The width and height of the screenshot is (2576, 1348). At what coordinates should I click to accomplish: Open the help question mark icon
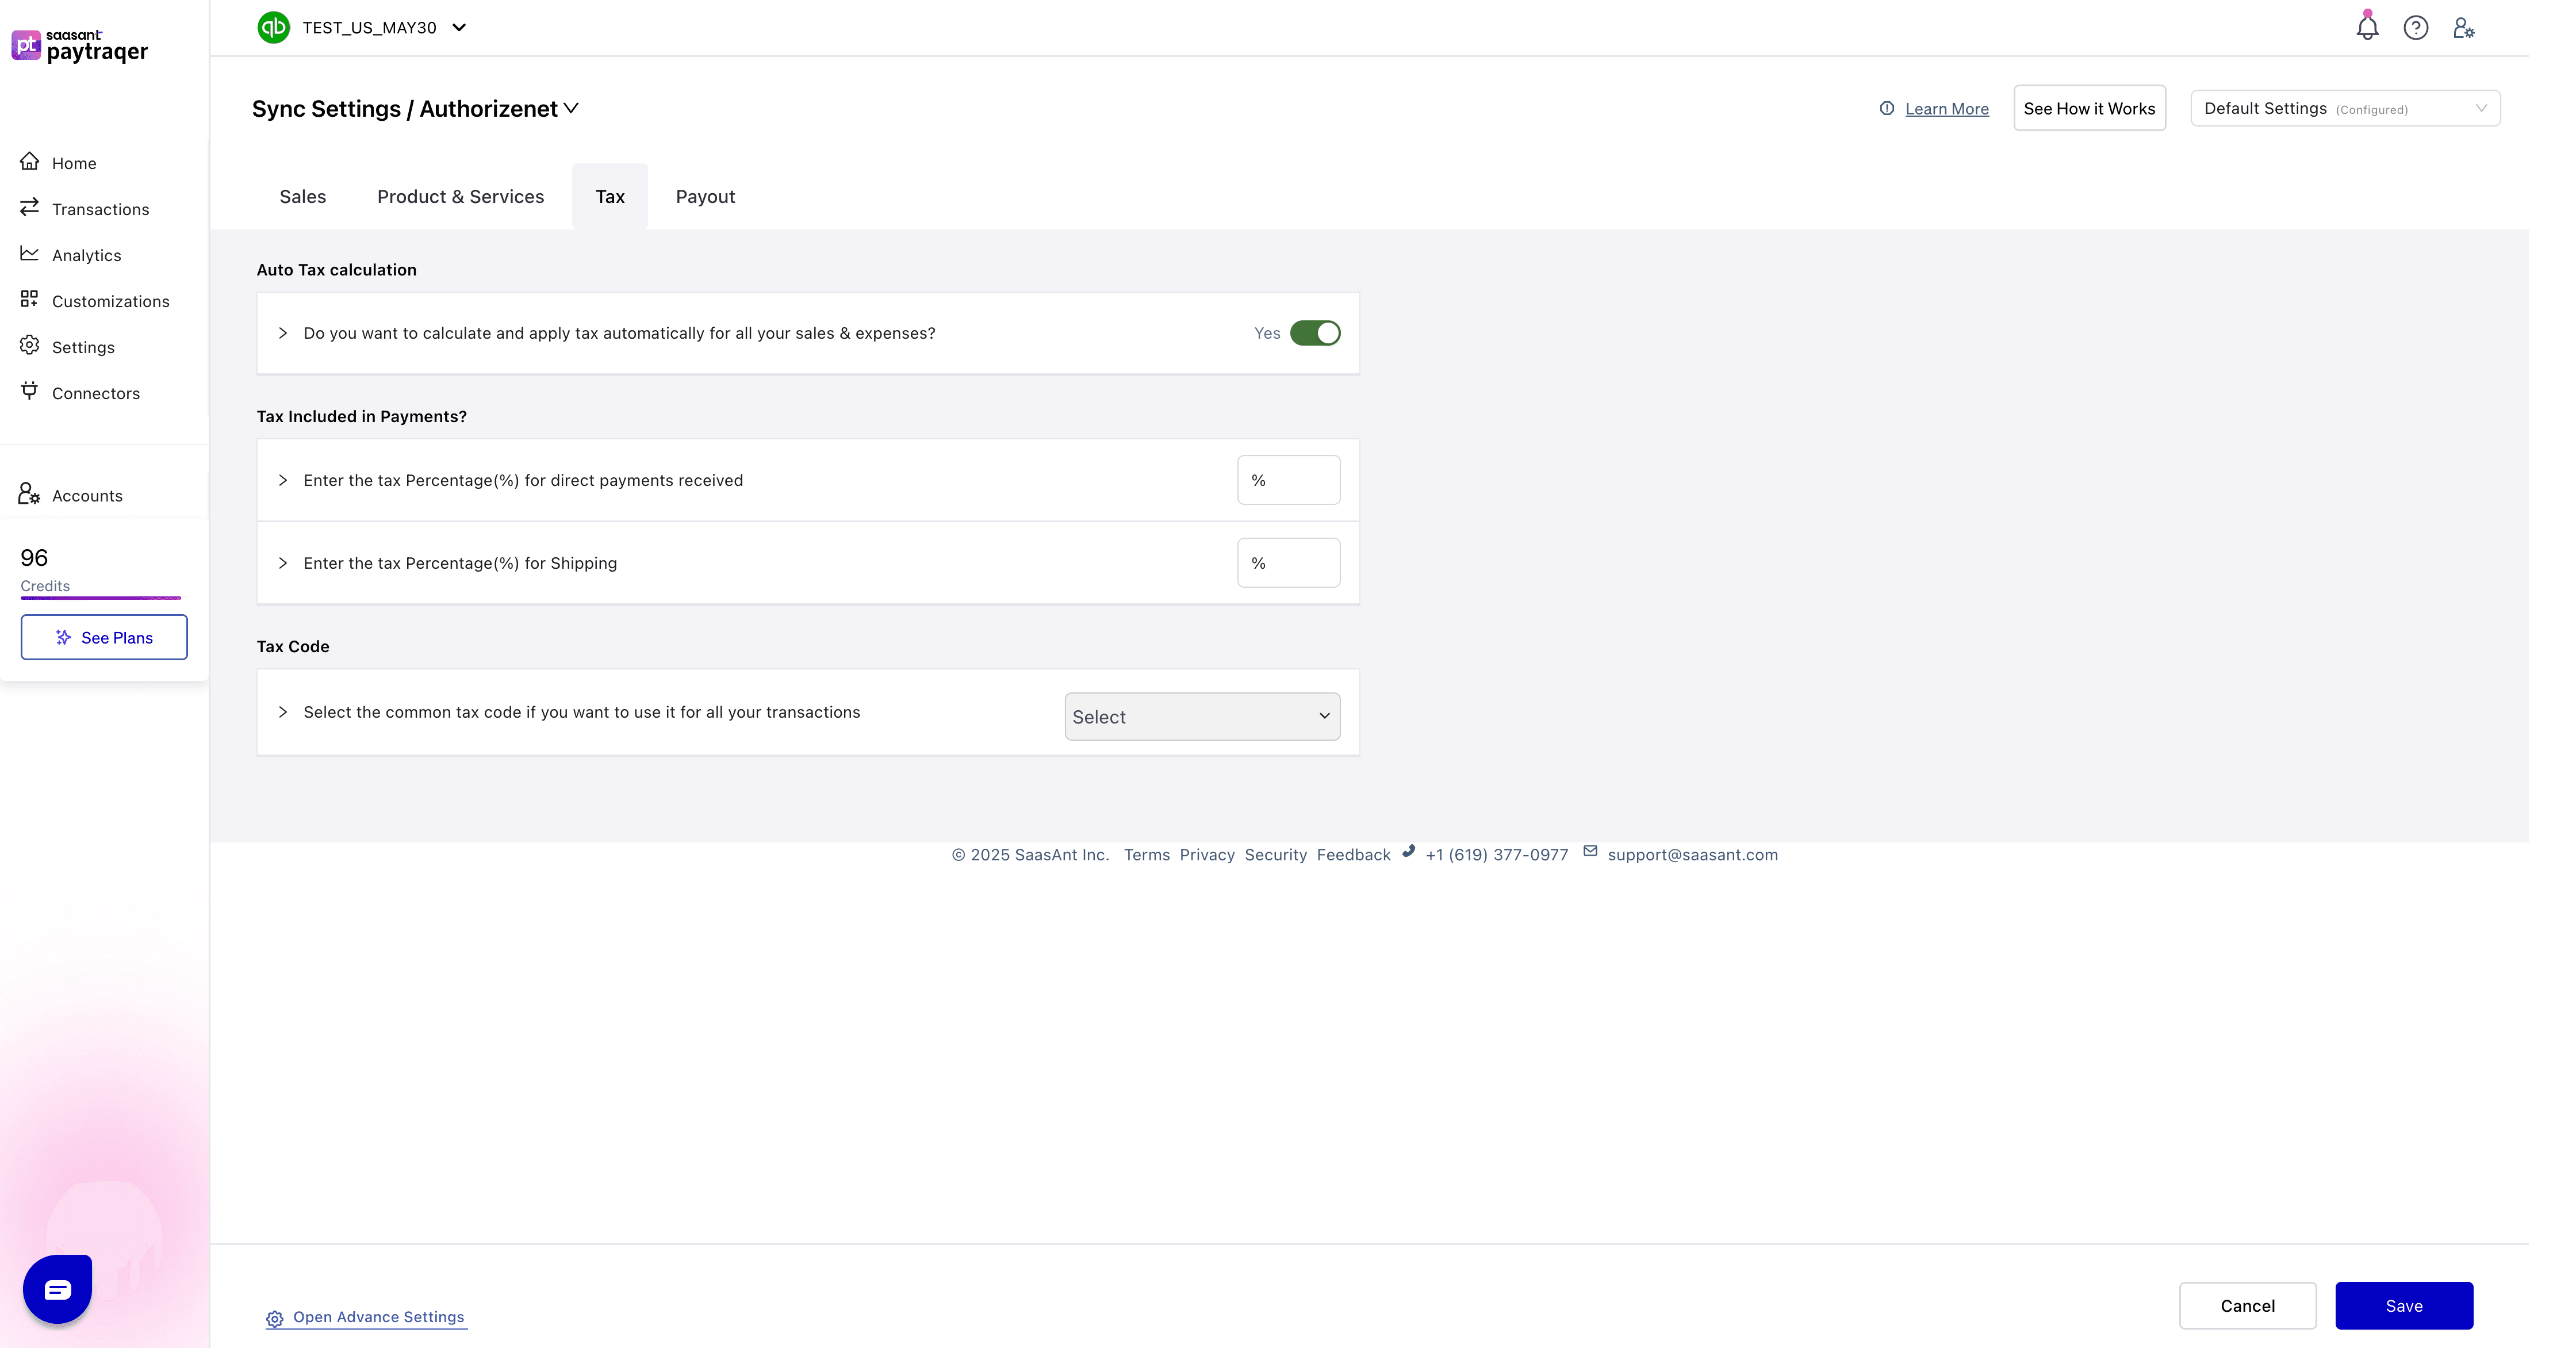coord(2416,27)
